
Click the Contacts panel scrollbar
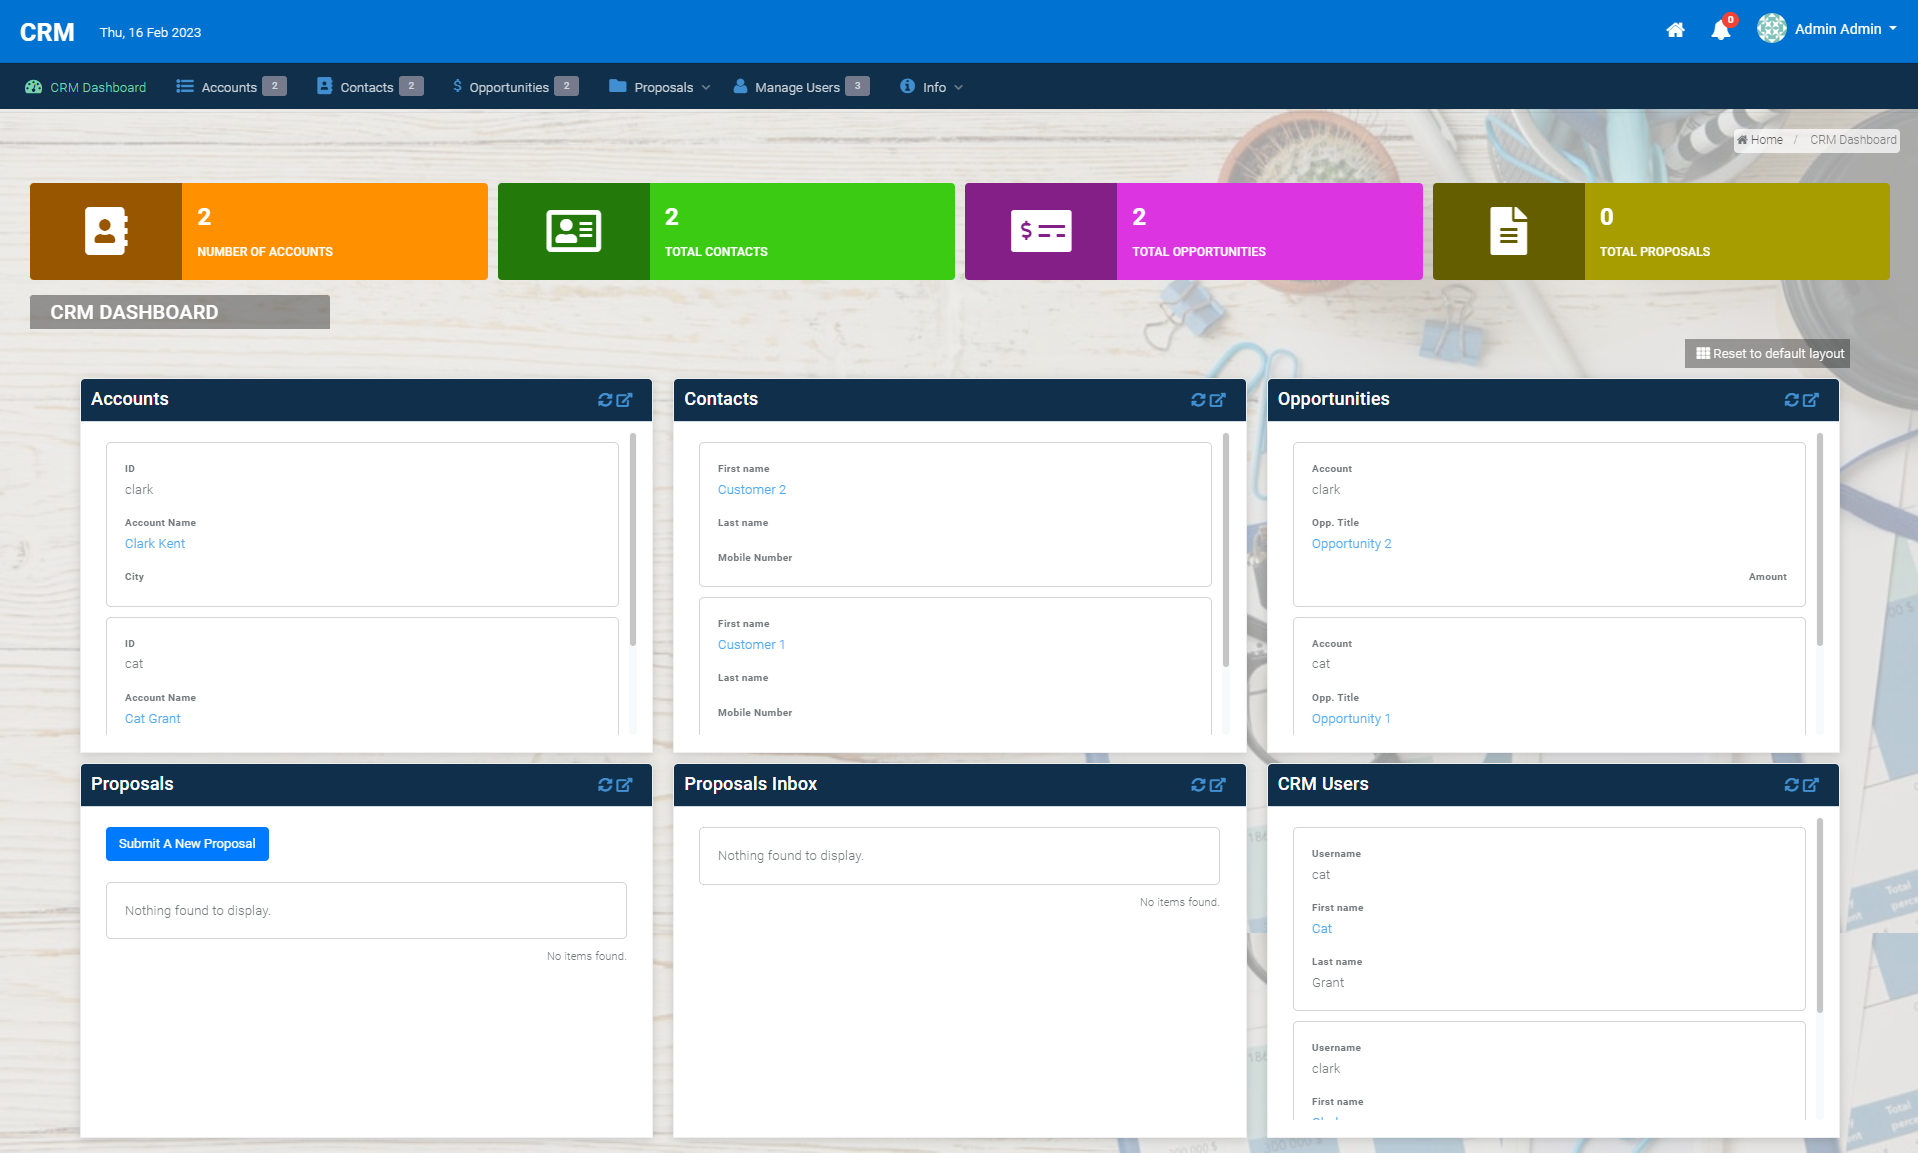pyautogui.click(x=1226, y=550)
